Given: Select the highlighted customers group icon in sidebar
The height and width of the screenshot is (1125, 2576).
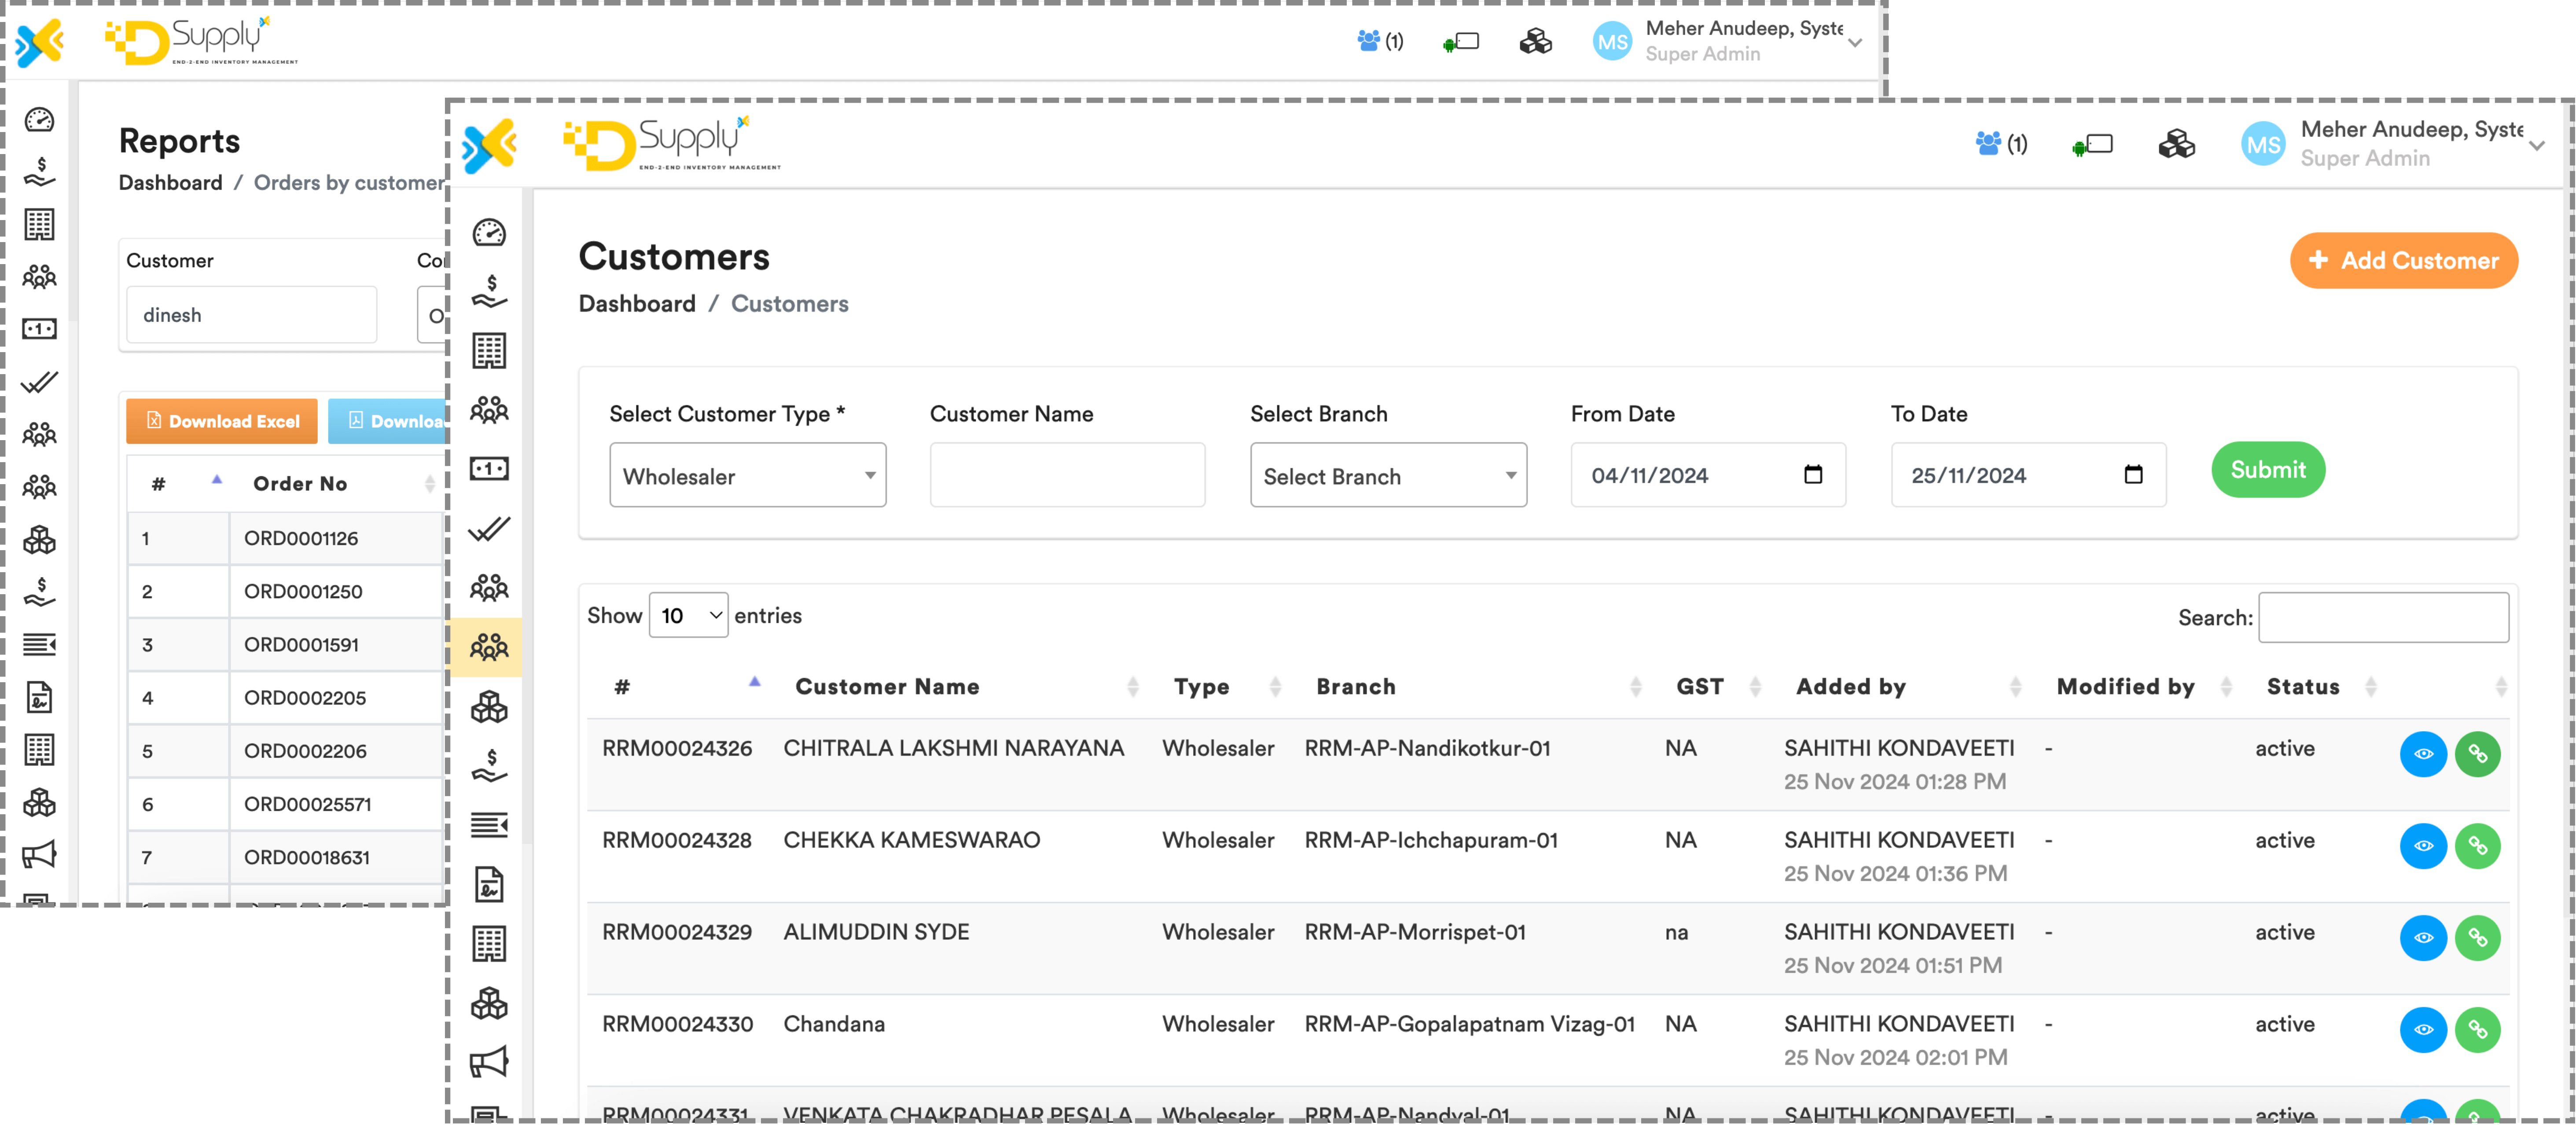Looking at the screenshot, I should point(489,647).
